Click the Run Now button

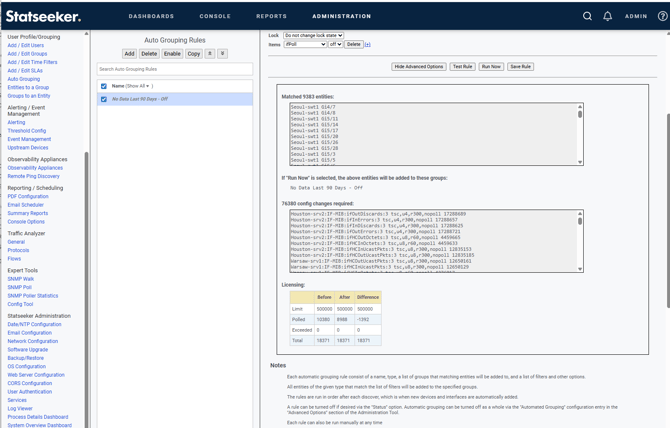coord(491,67)
